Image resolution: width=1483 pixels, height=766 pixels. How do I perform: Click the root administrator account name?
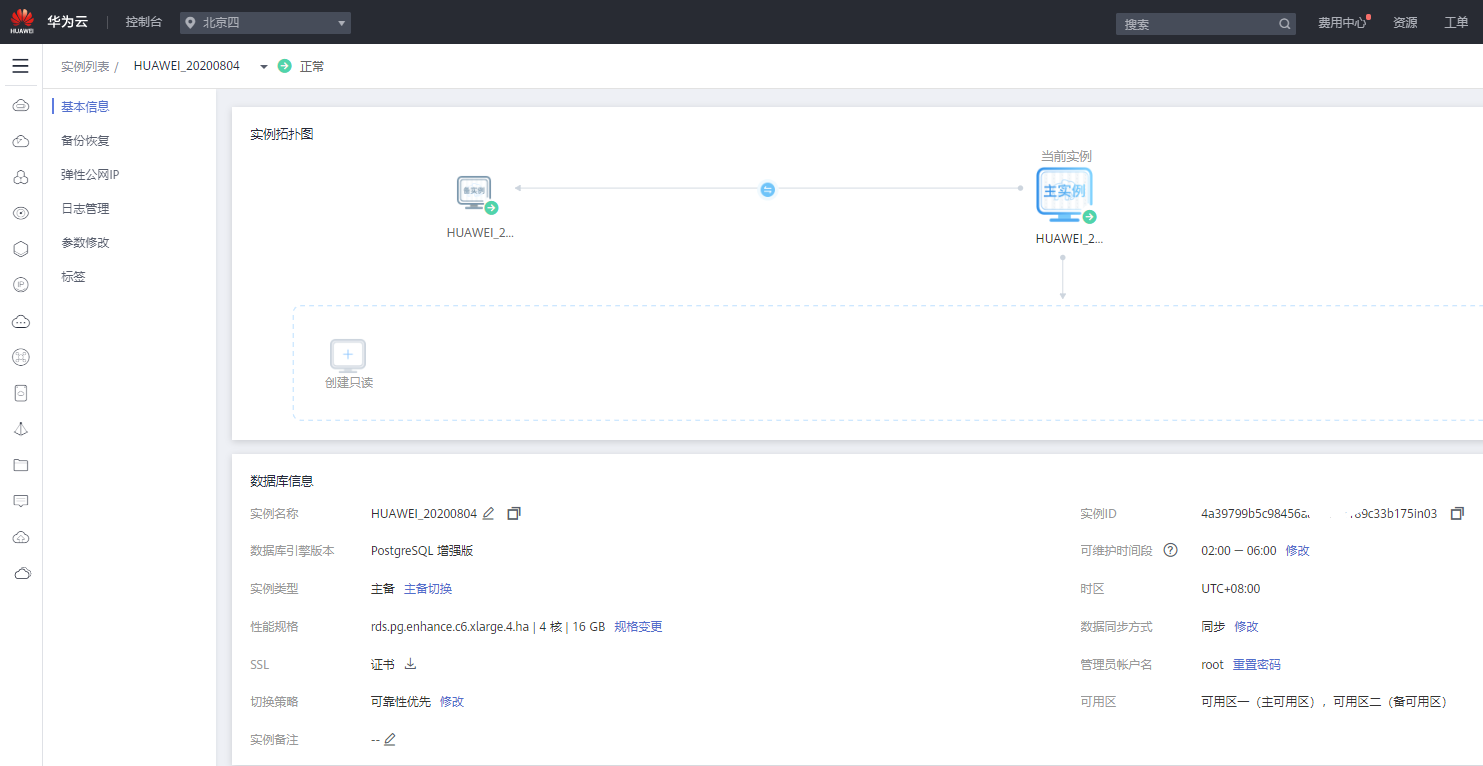point(1212,664)
